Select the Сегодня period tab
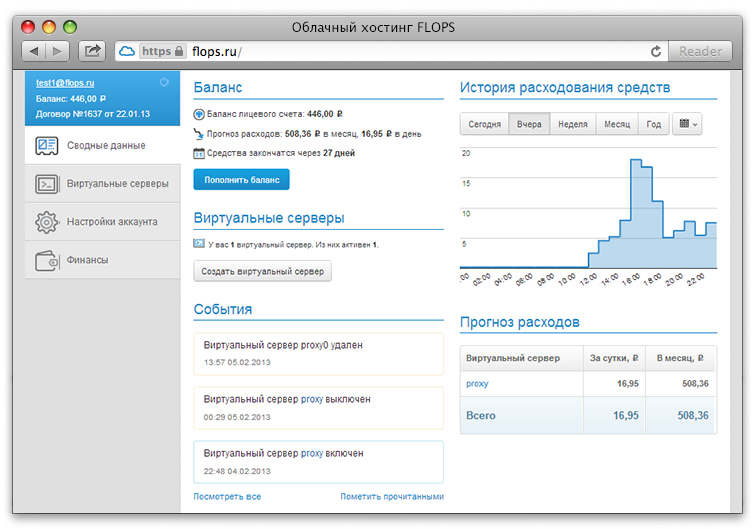 point(485,124)
